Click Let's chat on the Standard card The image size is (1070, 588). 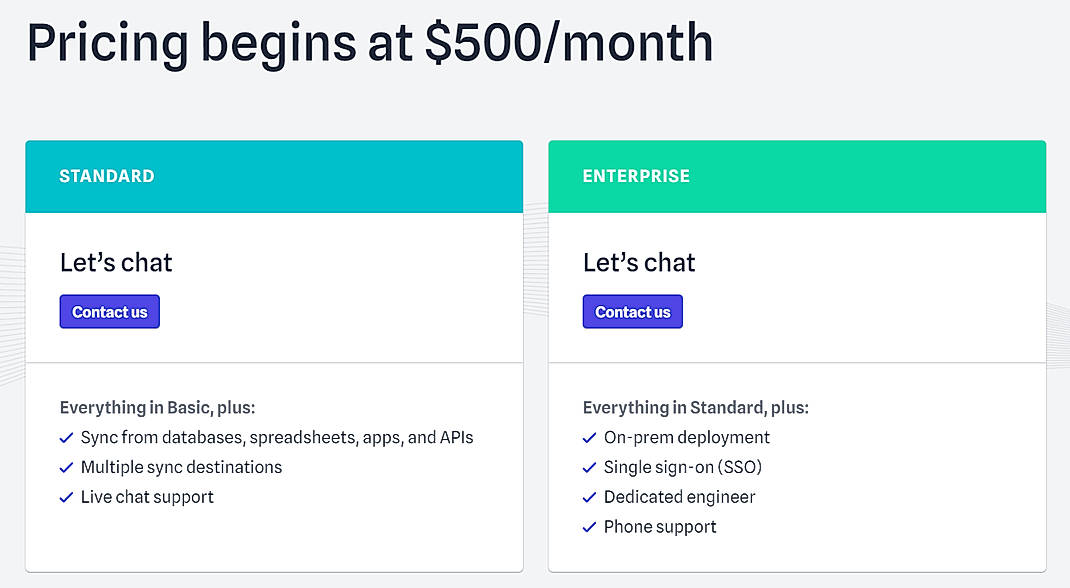(116, 262)
